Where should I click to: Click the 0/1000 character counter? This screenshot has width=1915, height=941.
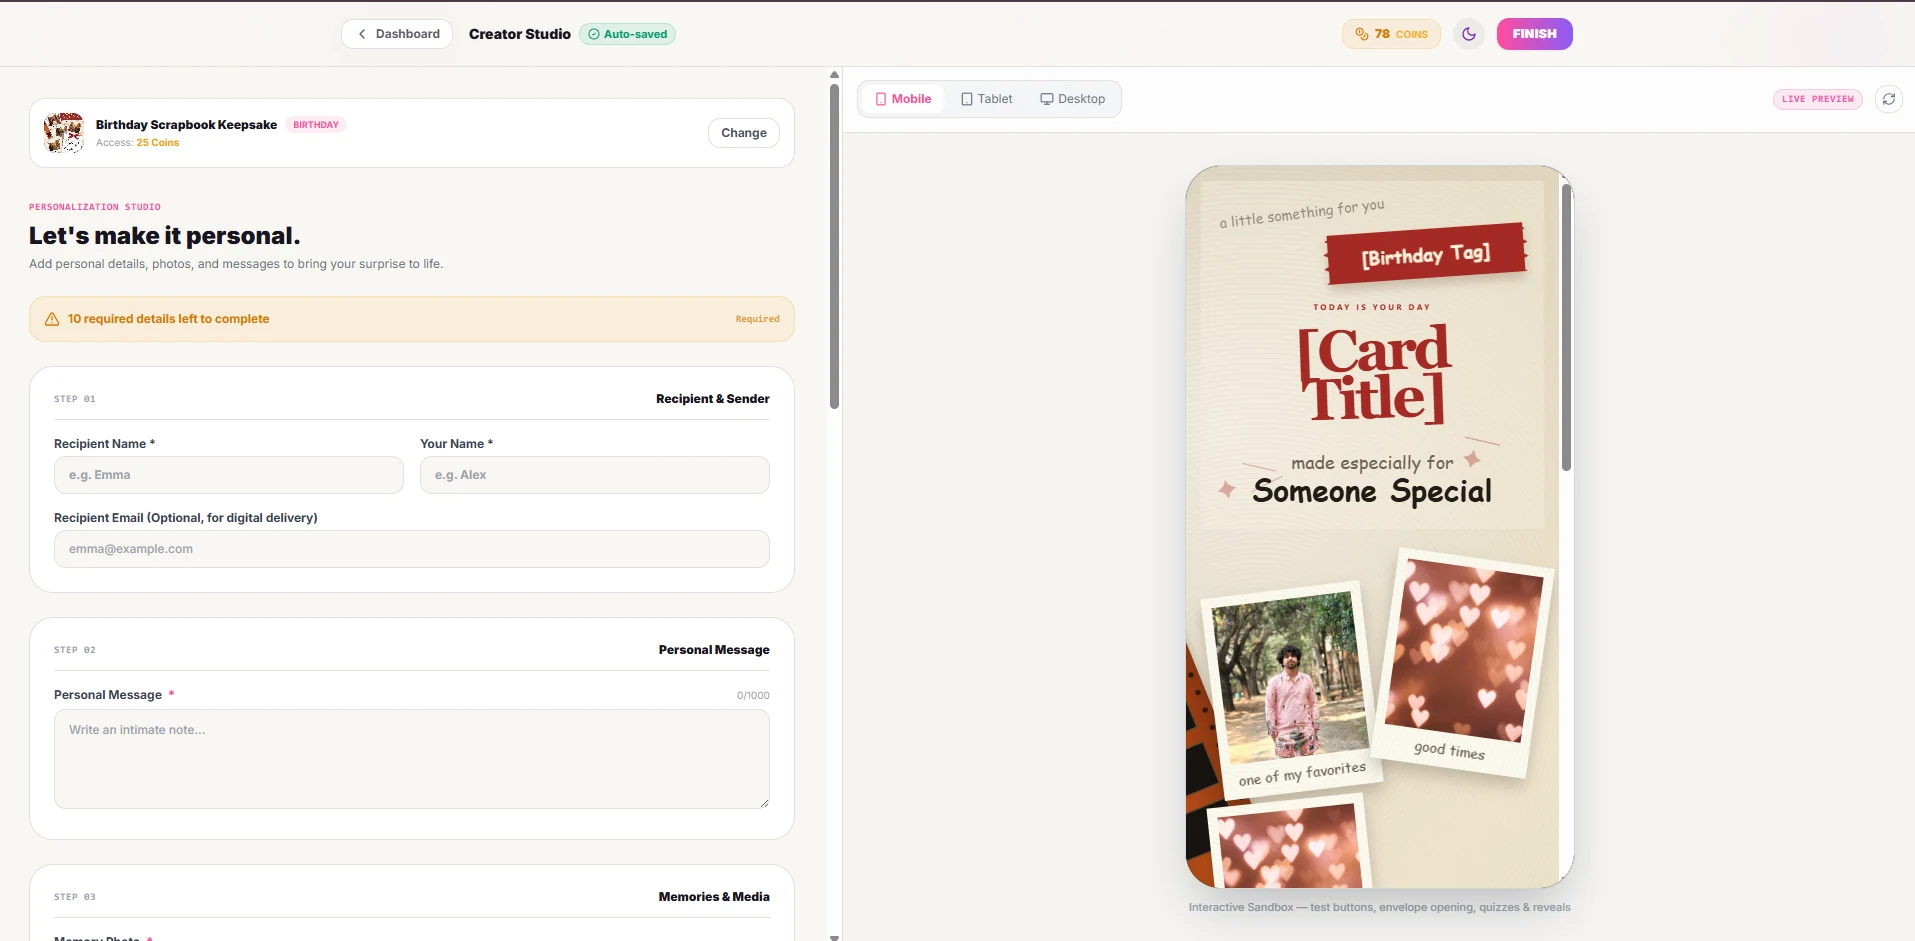point(753,696)
